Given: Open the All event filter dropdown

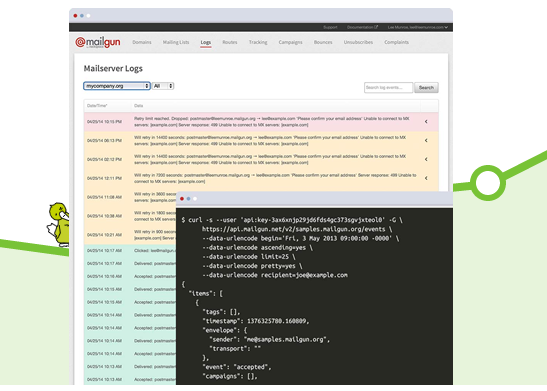Looking at the screenshot, I should coord(163,86).
